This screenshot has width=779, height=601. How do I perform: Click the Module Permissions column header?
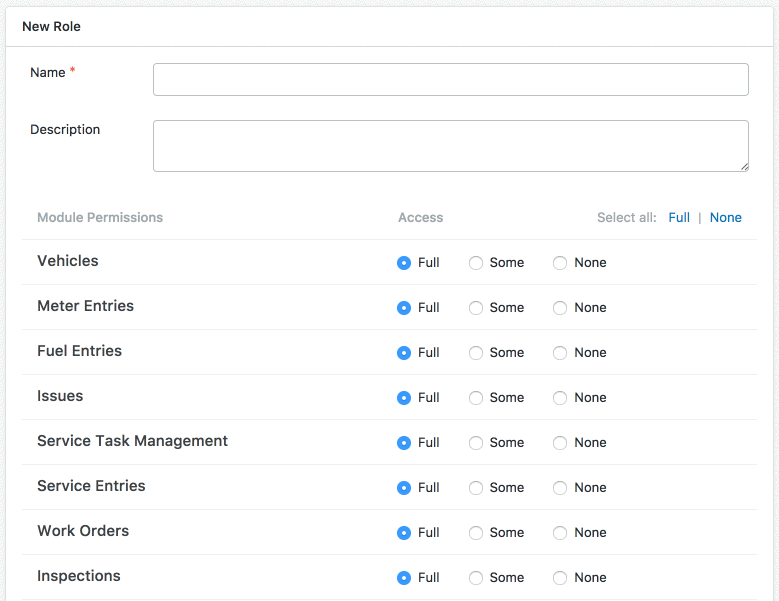coord(100,218)
